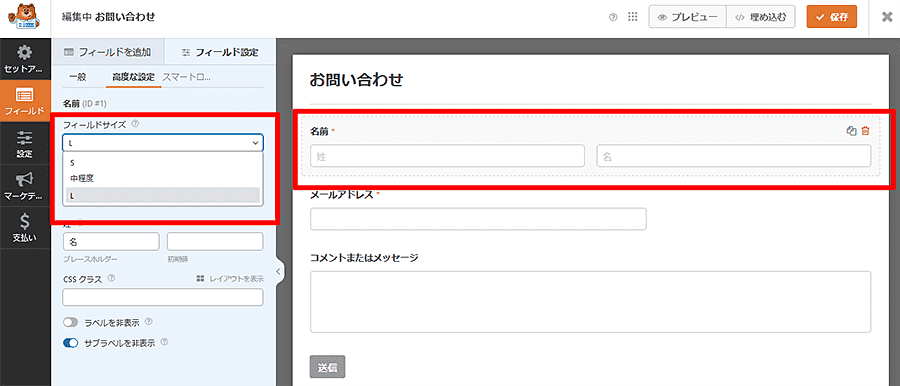
Task: Select option 中程度 in Field Size list
Action: pyautogui.click(x=163, y=179)
